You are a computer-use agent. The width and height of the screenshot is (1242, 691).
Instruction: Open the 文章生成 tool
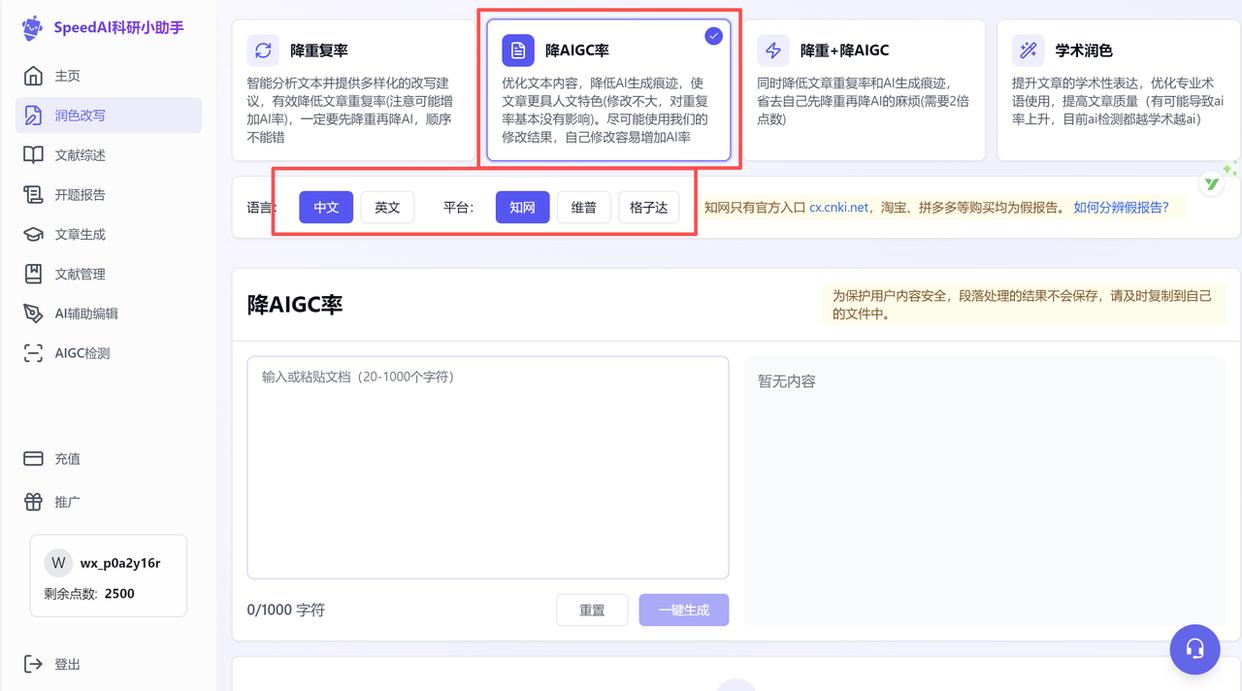84,234
